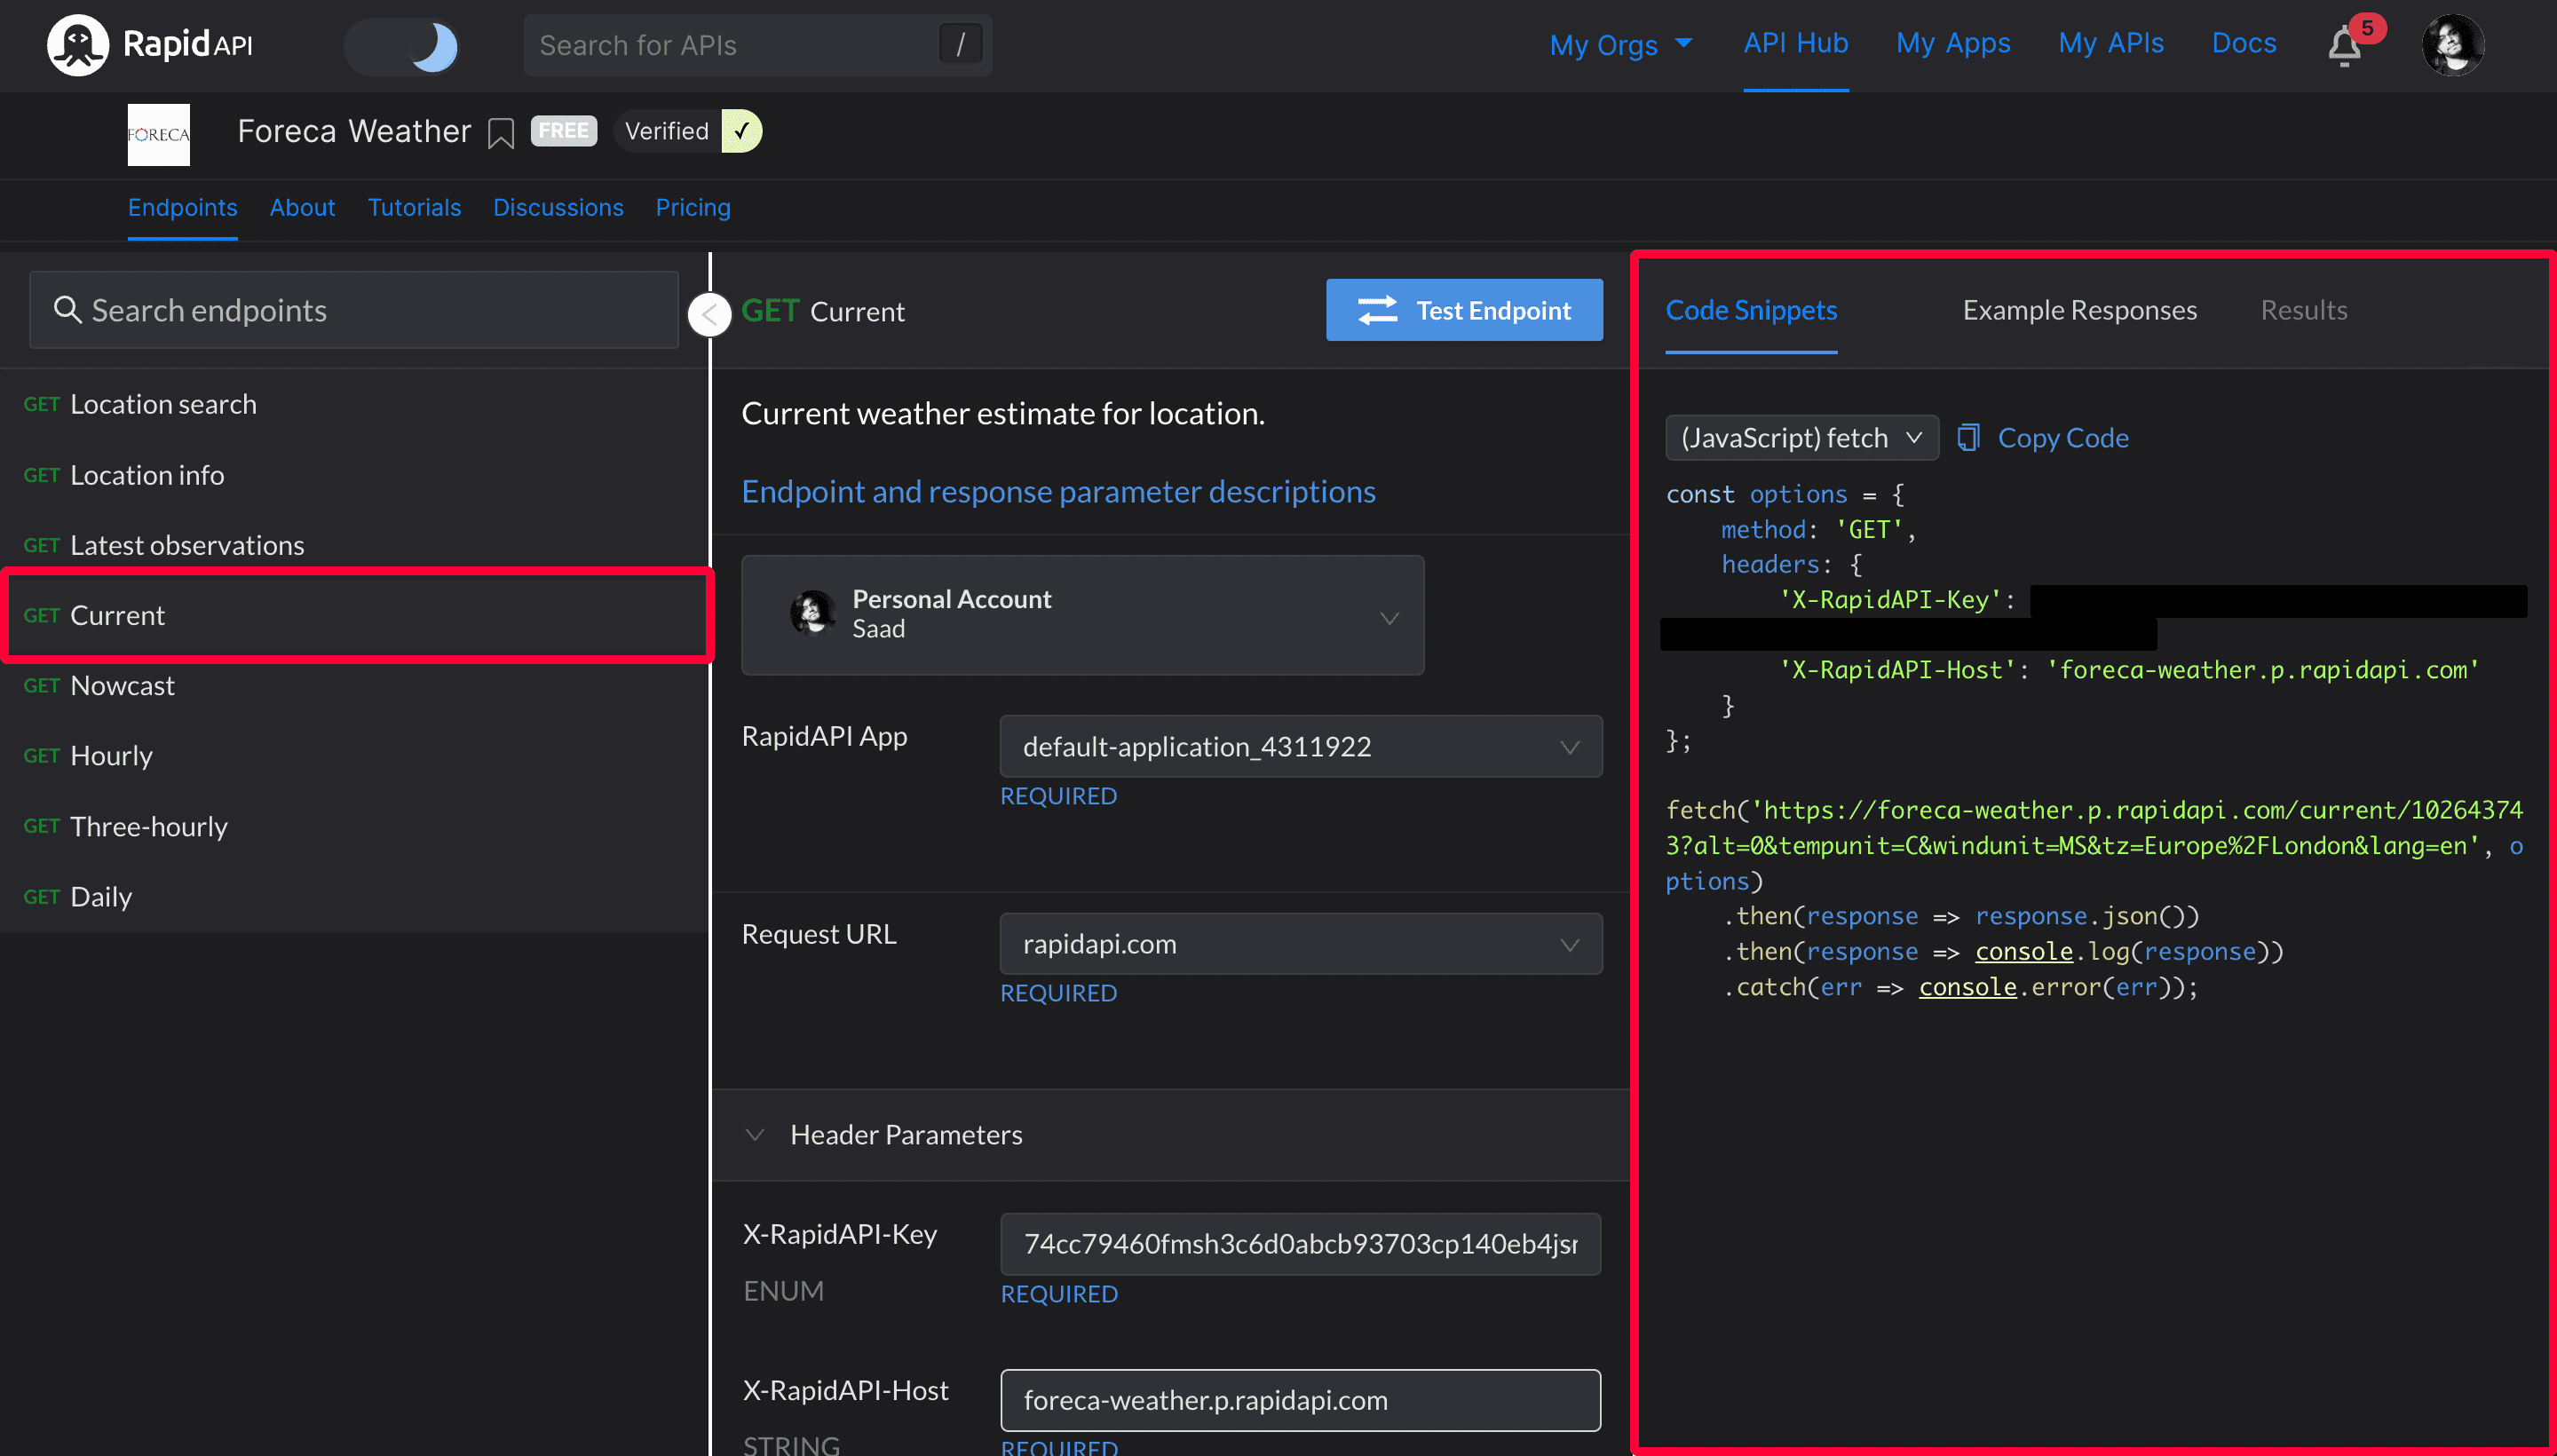Open My Apps
Image resolution: width=2557 pixels, height=1456 pixels.
[1953, 43]
